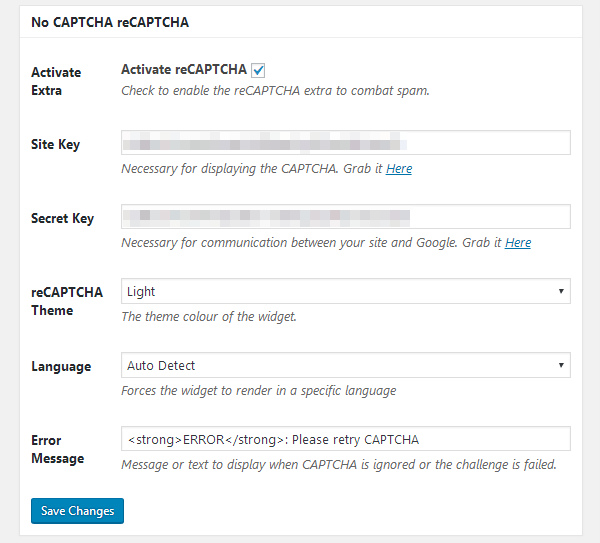The image size is (600, 543).
Task: Open the Language dropdown showing Auto Detect
Action: [346, 365]
